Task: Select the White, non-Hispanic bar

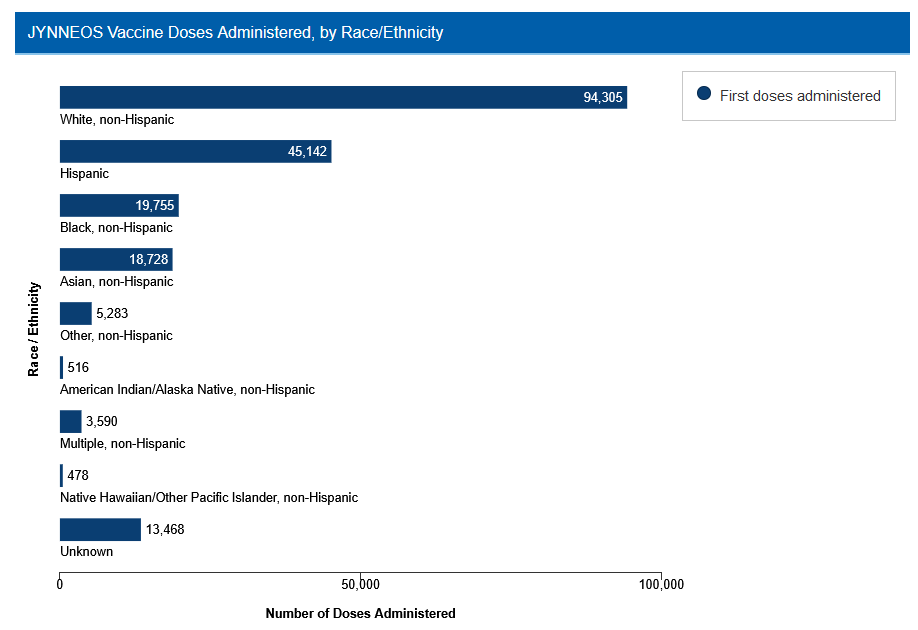Action: click(x=343, y=97)
